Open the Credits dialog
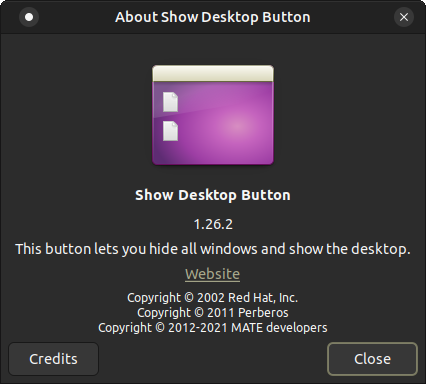Image resolution: width=426 pixels, height=384 pixels. [x=53, y=359]
